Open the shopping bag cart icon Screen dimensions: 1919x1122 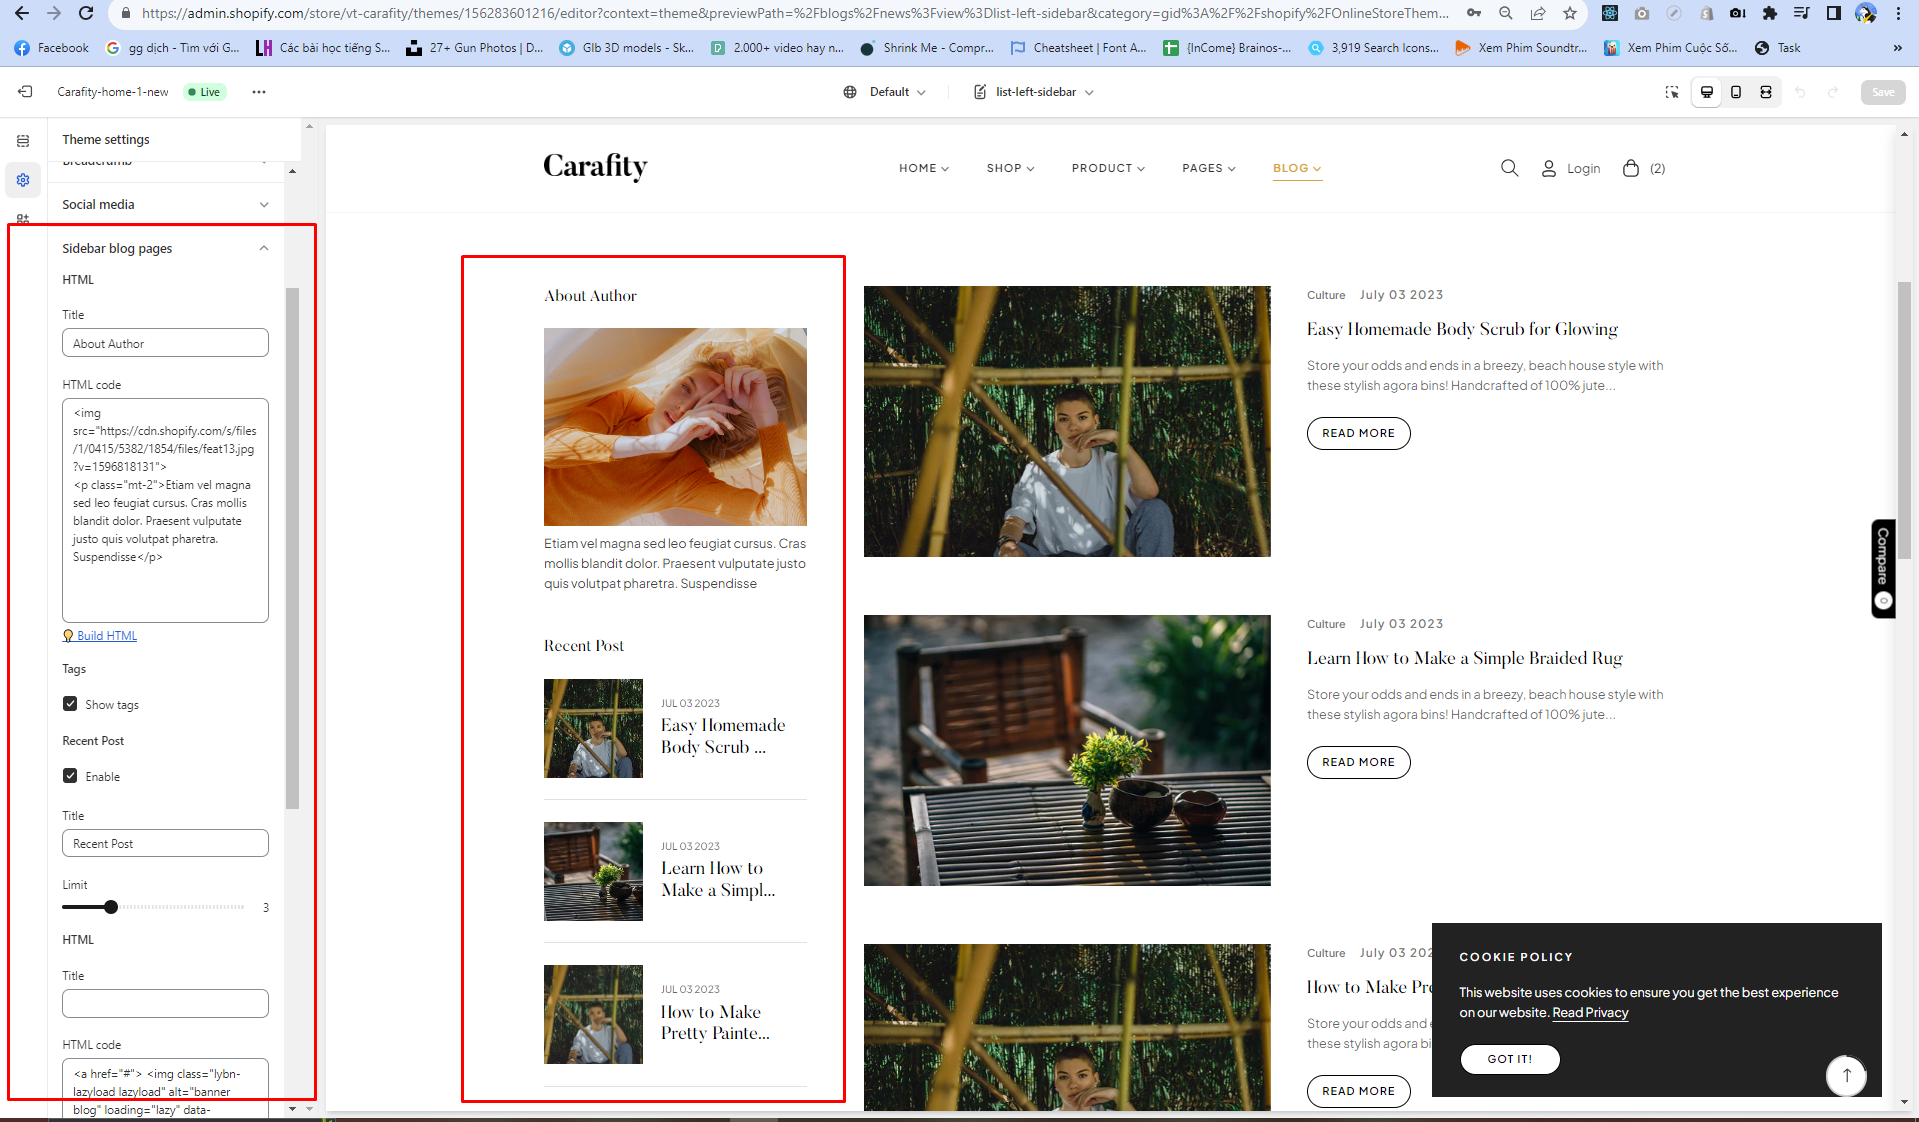(1631, 168)
